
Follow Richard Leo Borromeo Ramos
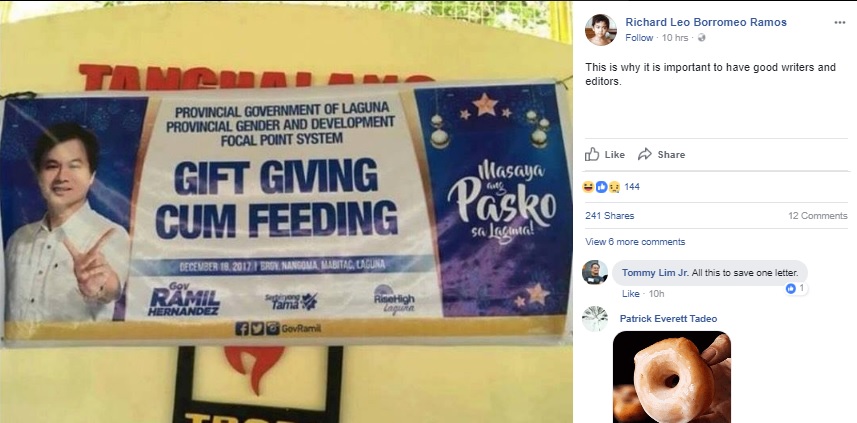pos(639,38)
